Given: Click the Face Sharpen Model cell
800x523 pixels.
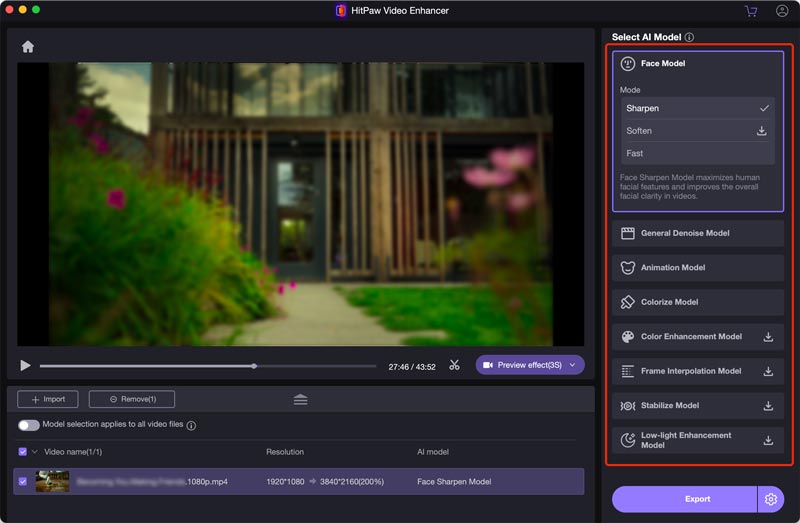Looking at the screenshot, I should (x=454, y=482).
